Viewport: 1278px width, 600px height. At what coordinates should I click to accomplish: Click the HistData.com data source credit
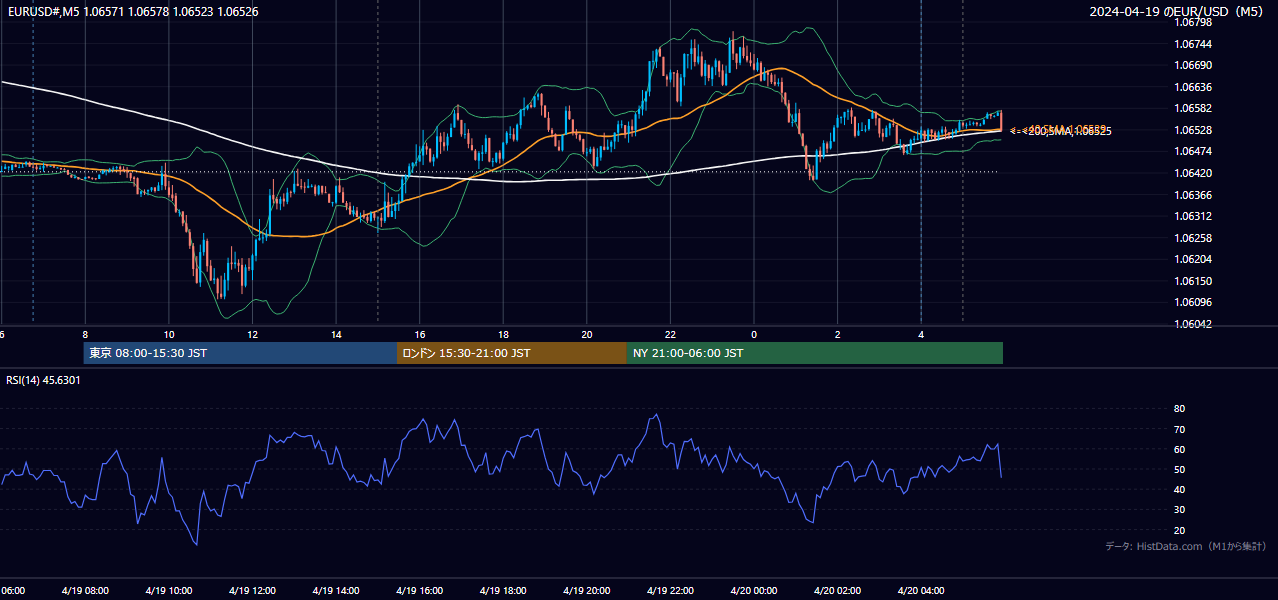point(1186,546)
